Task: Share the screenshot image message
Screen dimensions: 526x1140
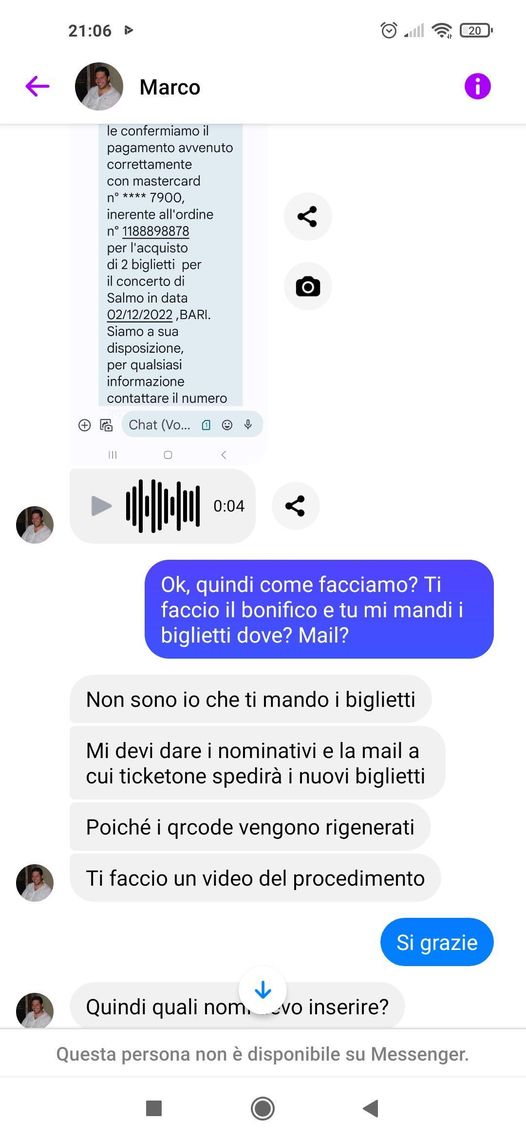Action: (307, 217)
